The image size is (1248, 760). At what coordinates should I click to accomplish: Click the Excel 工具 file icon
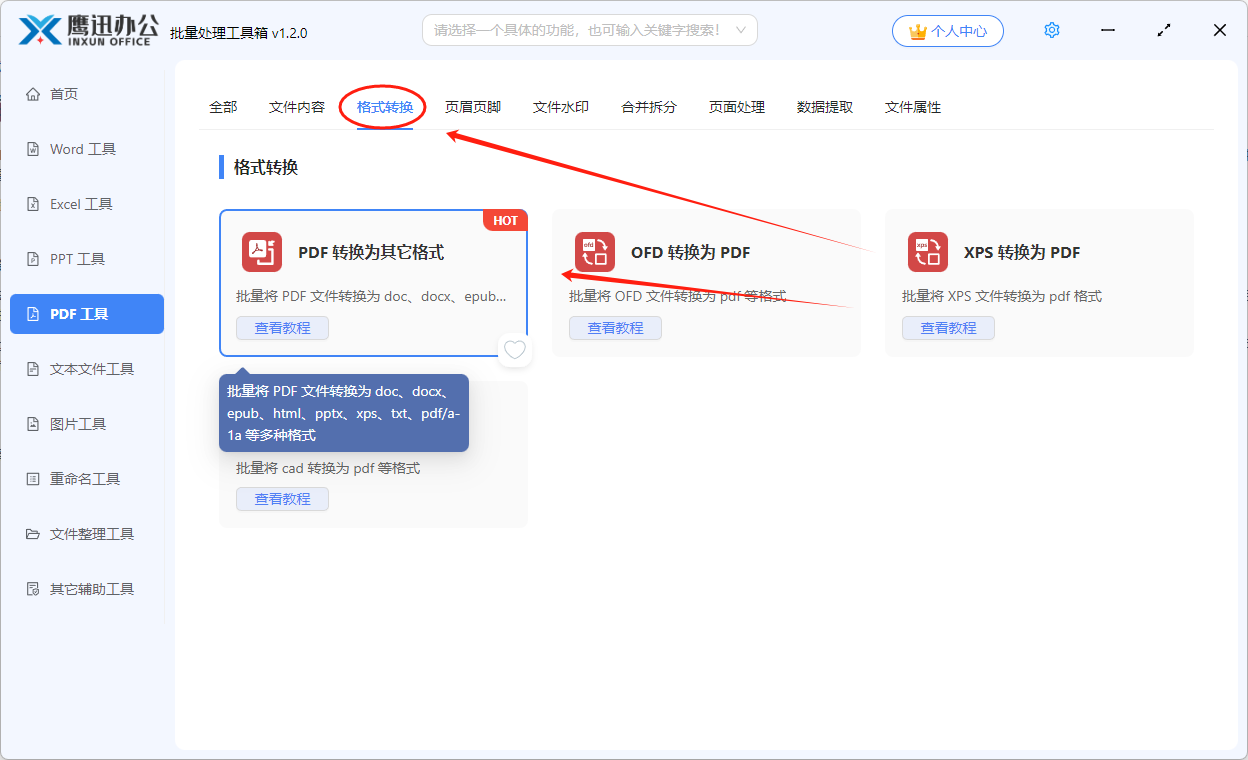[x=33, y=204]
